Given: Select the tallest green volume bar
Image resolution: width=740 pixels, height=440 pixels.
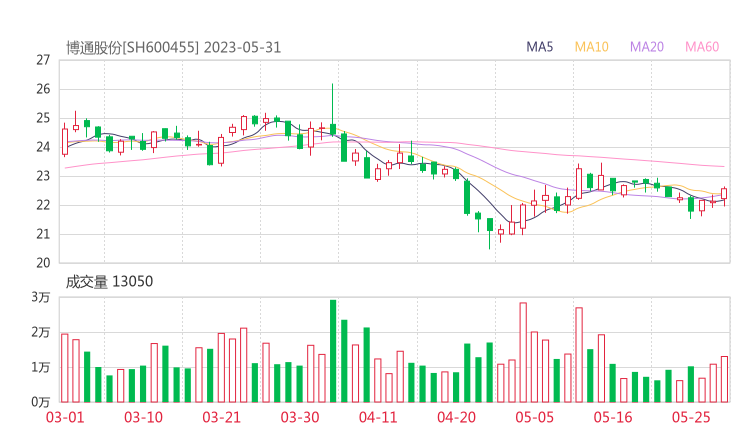Looking at the screenshot, I should 333,351.
